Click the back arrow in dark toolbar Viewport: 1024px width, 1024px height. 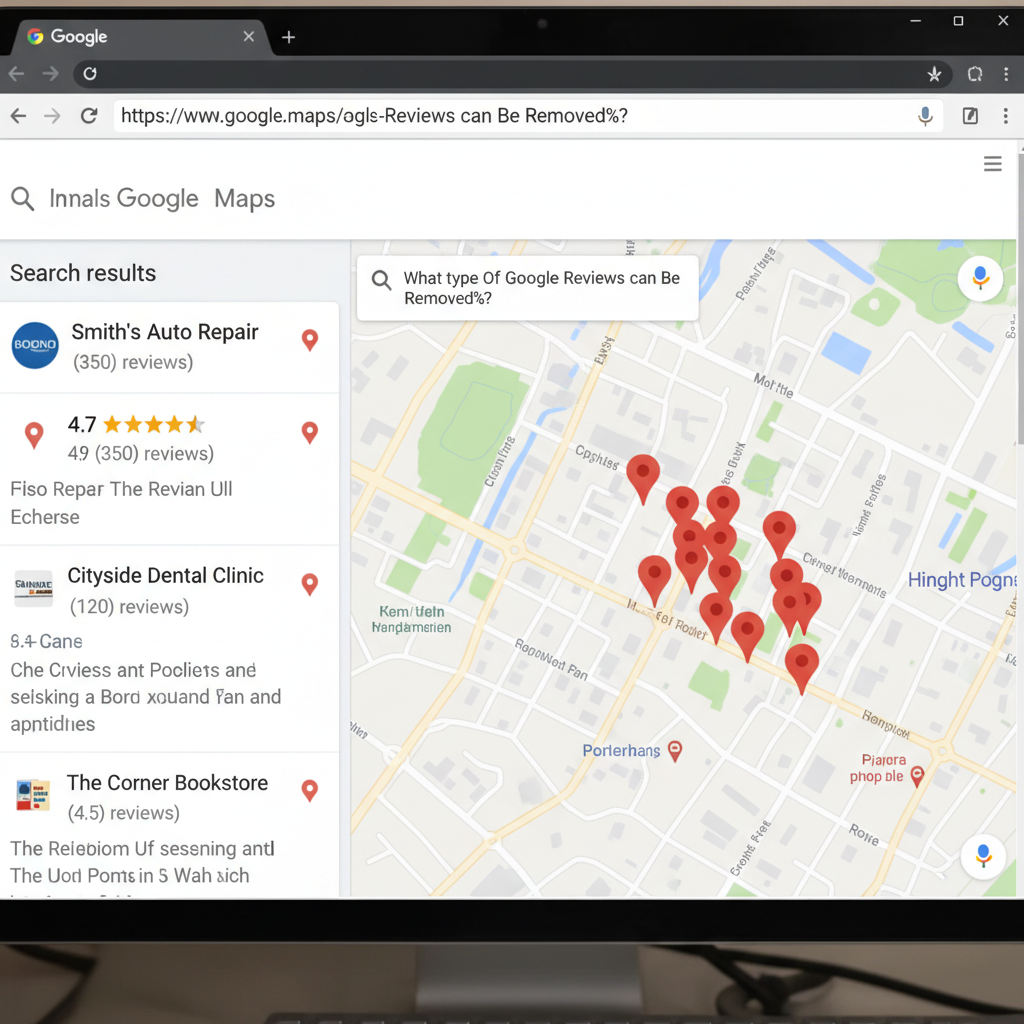[16, 74]
